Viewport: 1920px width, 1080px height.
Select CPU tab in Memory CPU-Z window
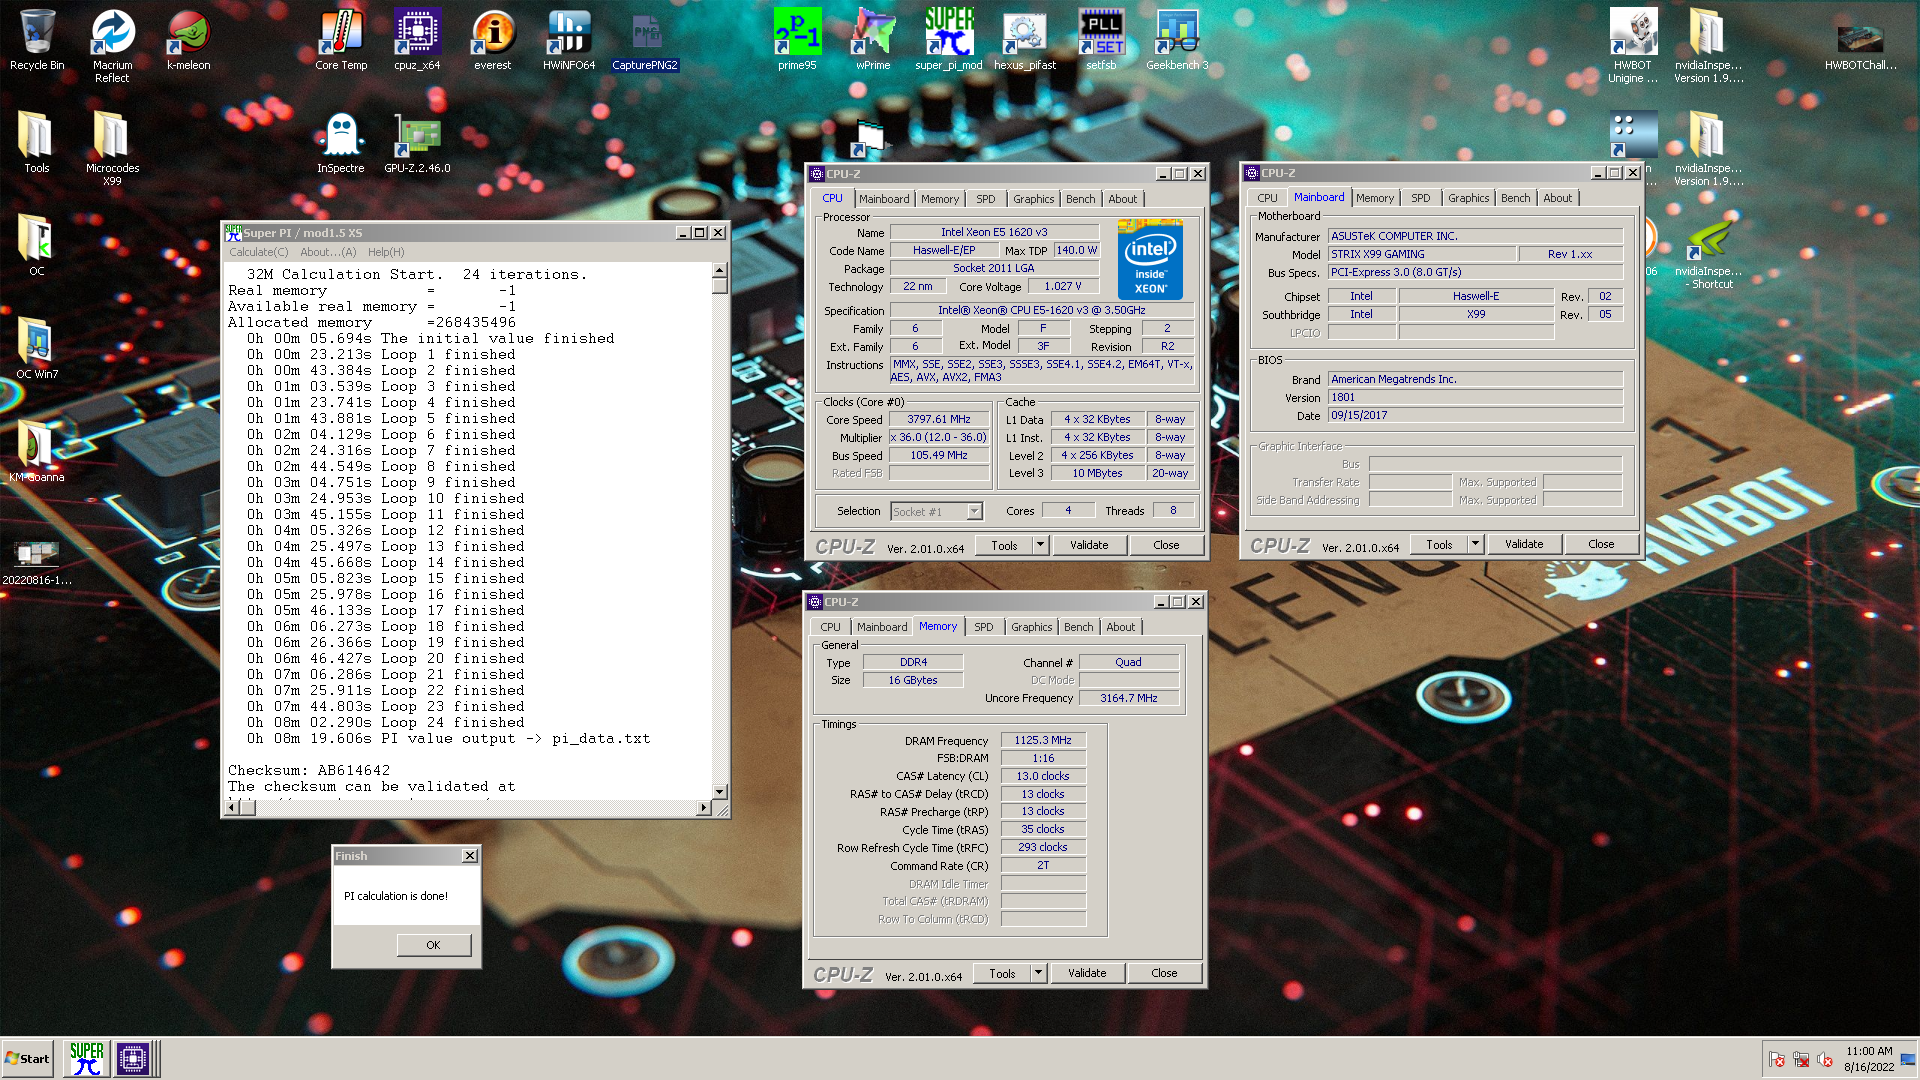(830, 627)
